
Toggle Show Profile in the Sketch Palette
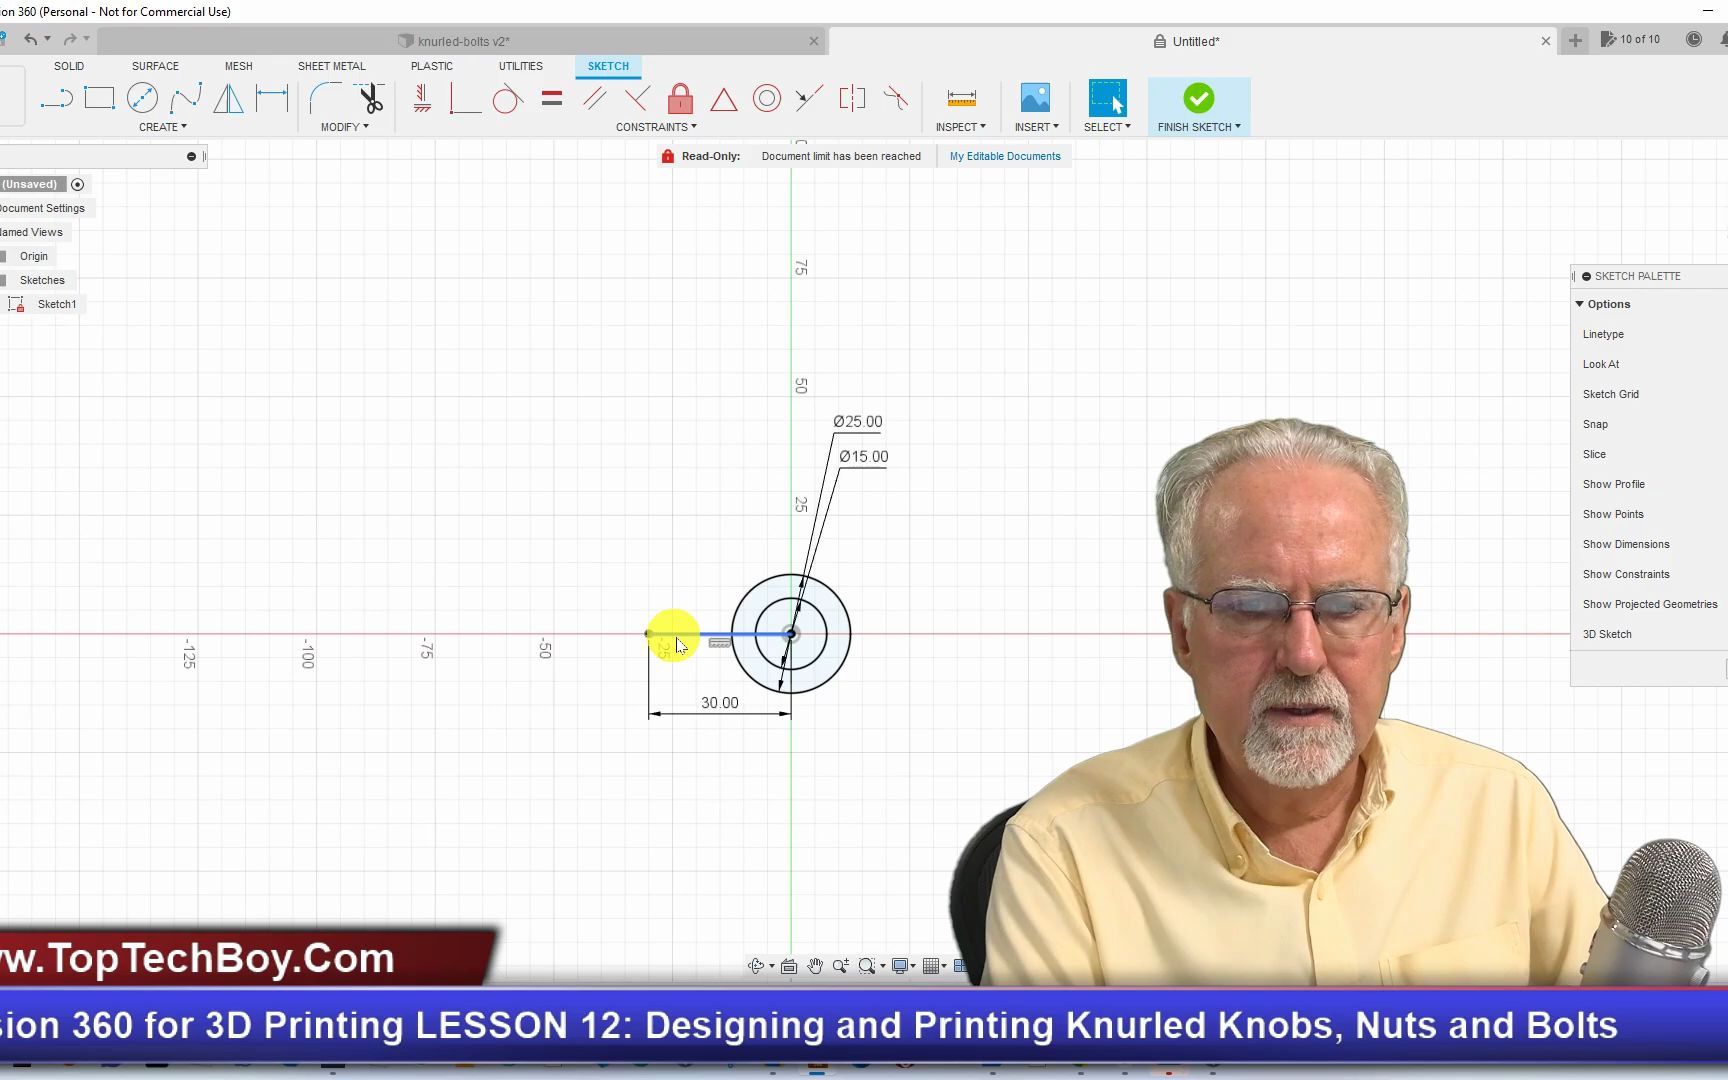[x=1613, y=484]
